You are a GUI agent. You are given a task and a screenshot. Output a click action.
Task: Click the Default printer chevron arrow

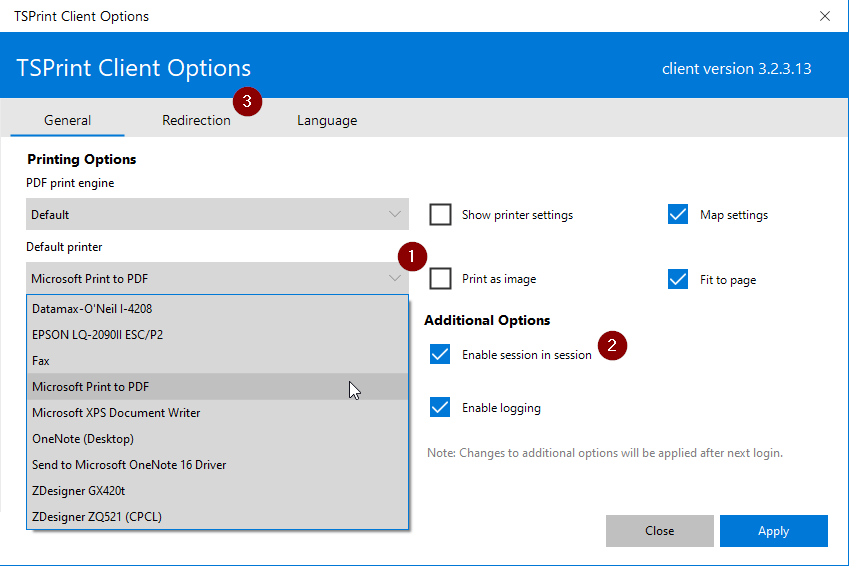tap(395, 278)
